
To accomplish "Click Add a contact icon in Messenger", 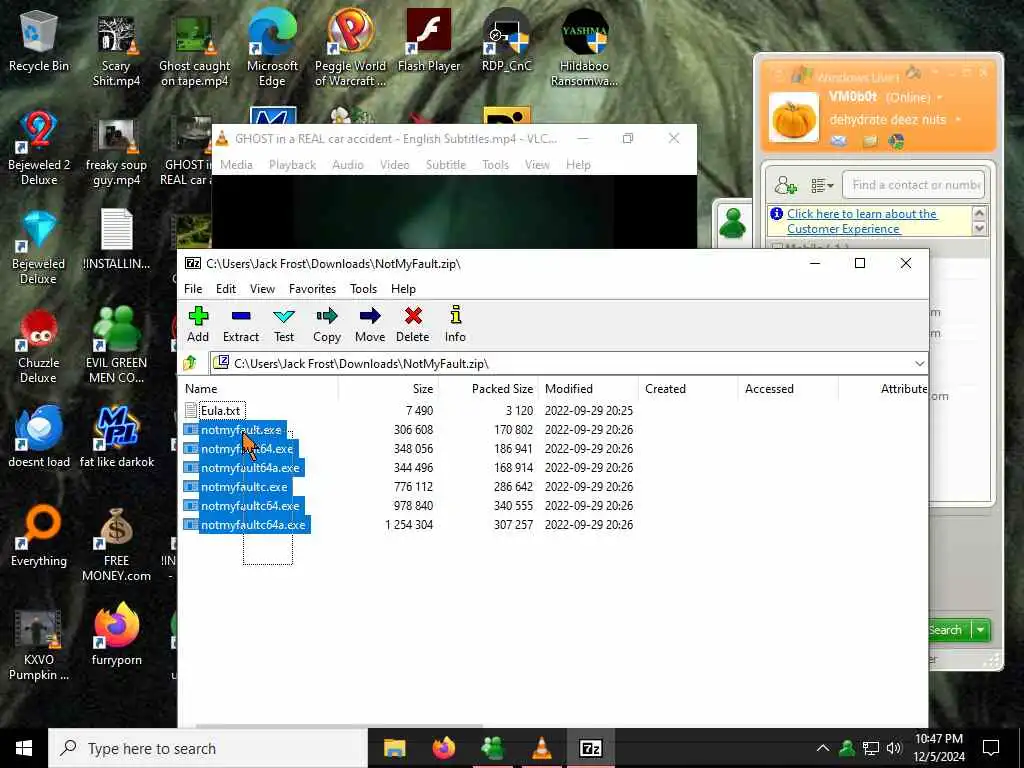I will pos(785,185).
